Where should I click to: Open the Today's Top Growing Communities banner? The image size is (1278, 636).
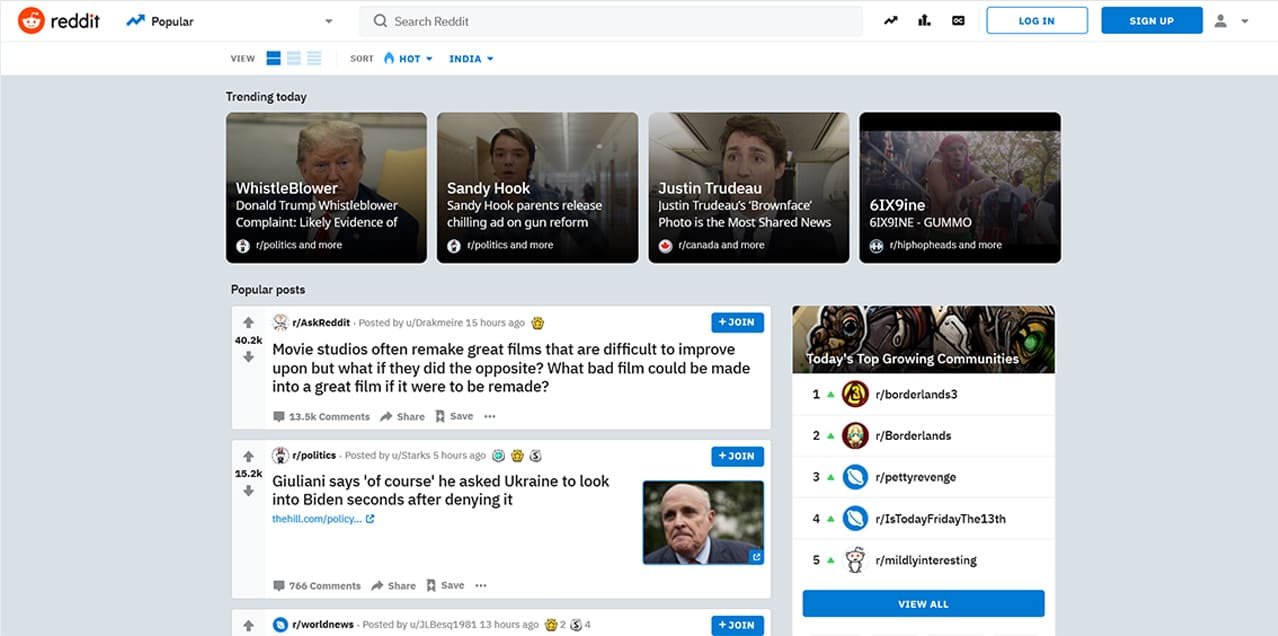[x=923, y=339]
